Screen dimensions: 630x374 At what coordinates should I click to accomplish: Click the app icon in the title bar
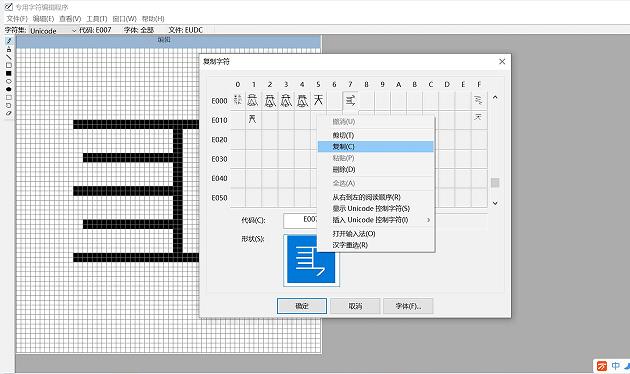pyautogui.click(x=8, y=7)
